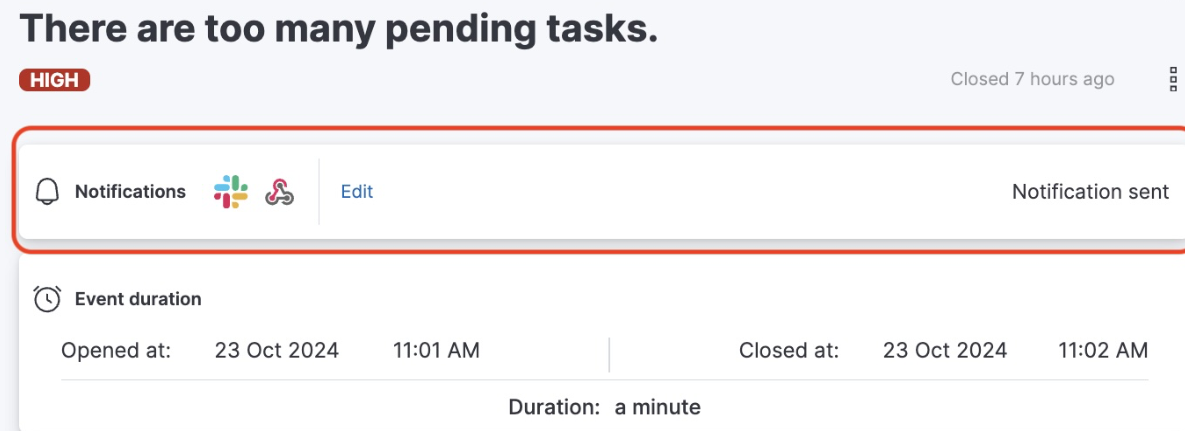
Task: Click the "a minute" duration value
Action: (x=658, y=407)
